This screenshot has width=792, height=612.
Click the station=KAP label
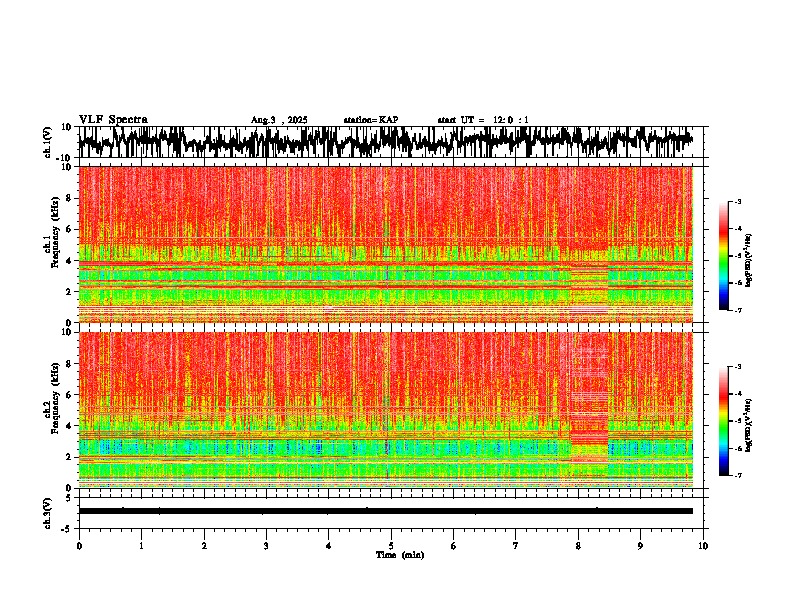pos(371,120)
